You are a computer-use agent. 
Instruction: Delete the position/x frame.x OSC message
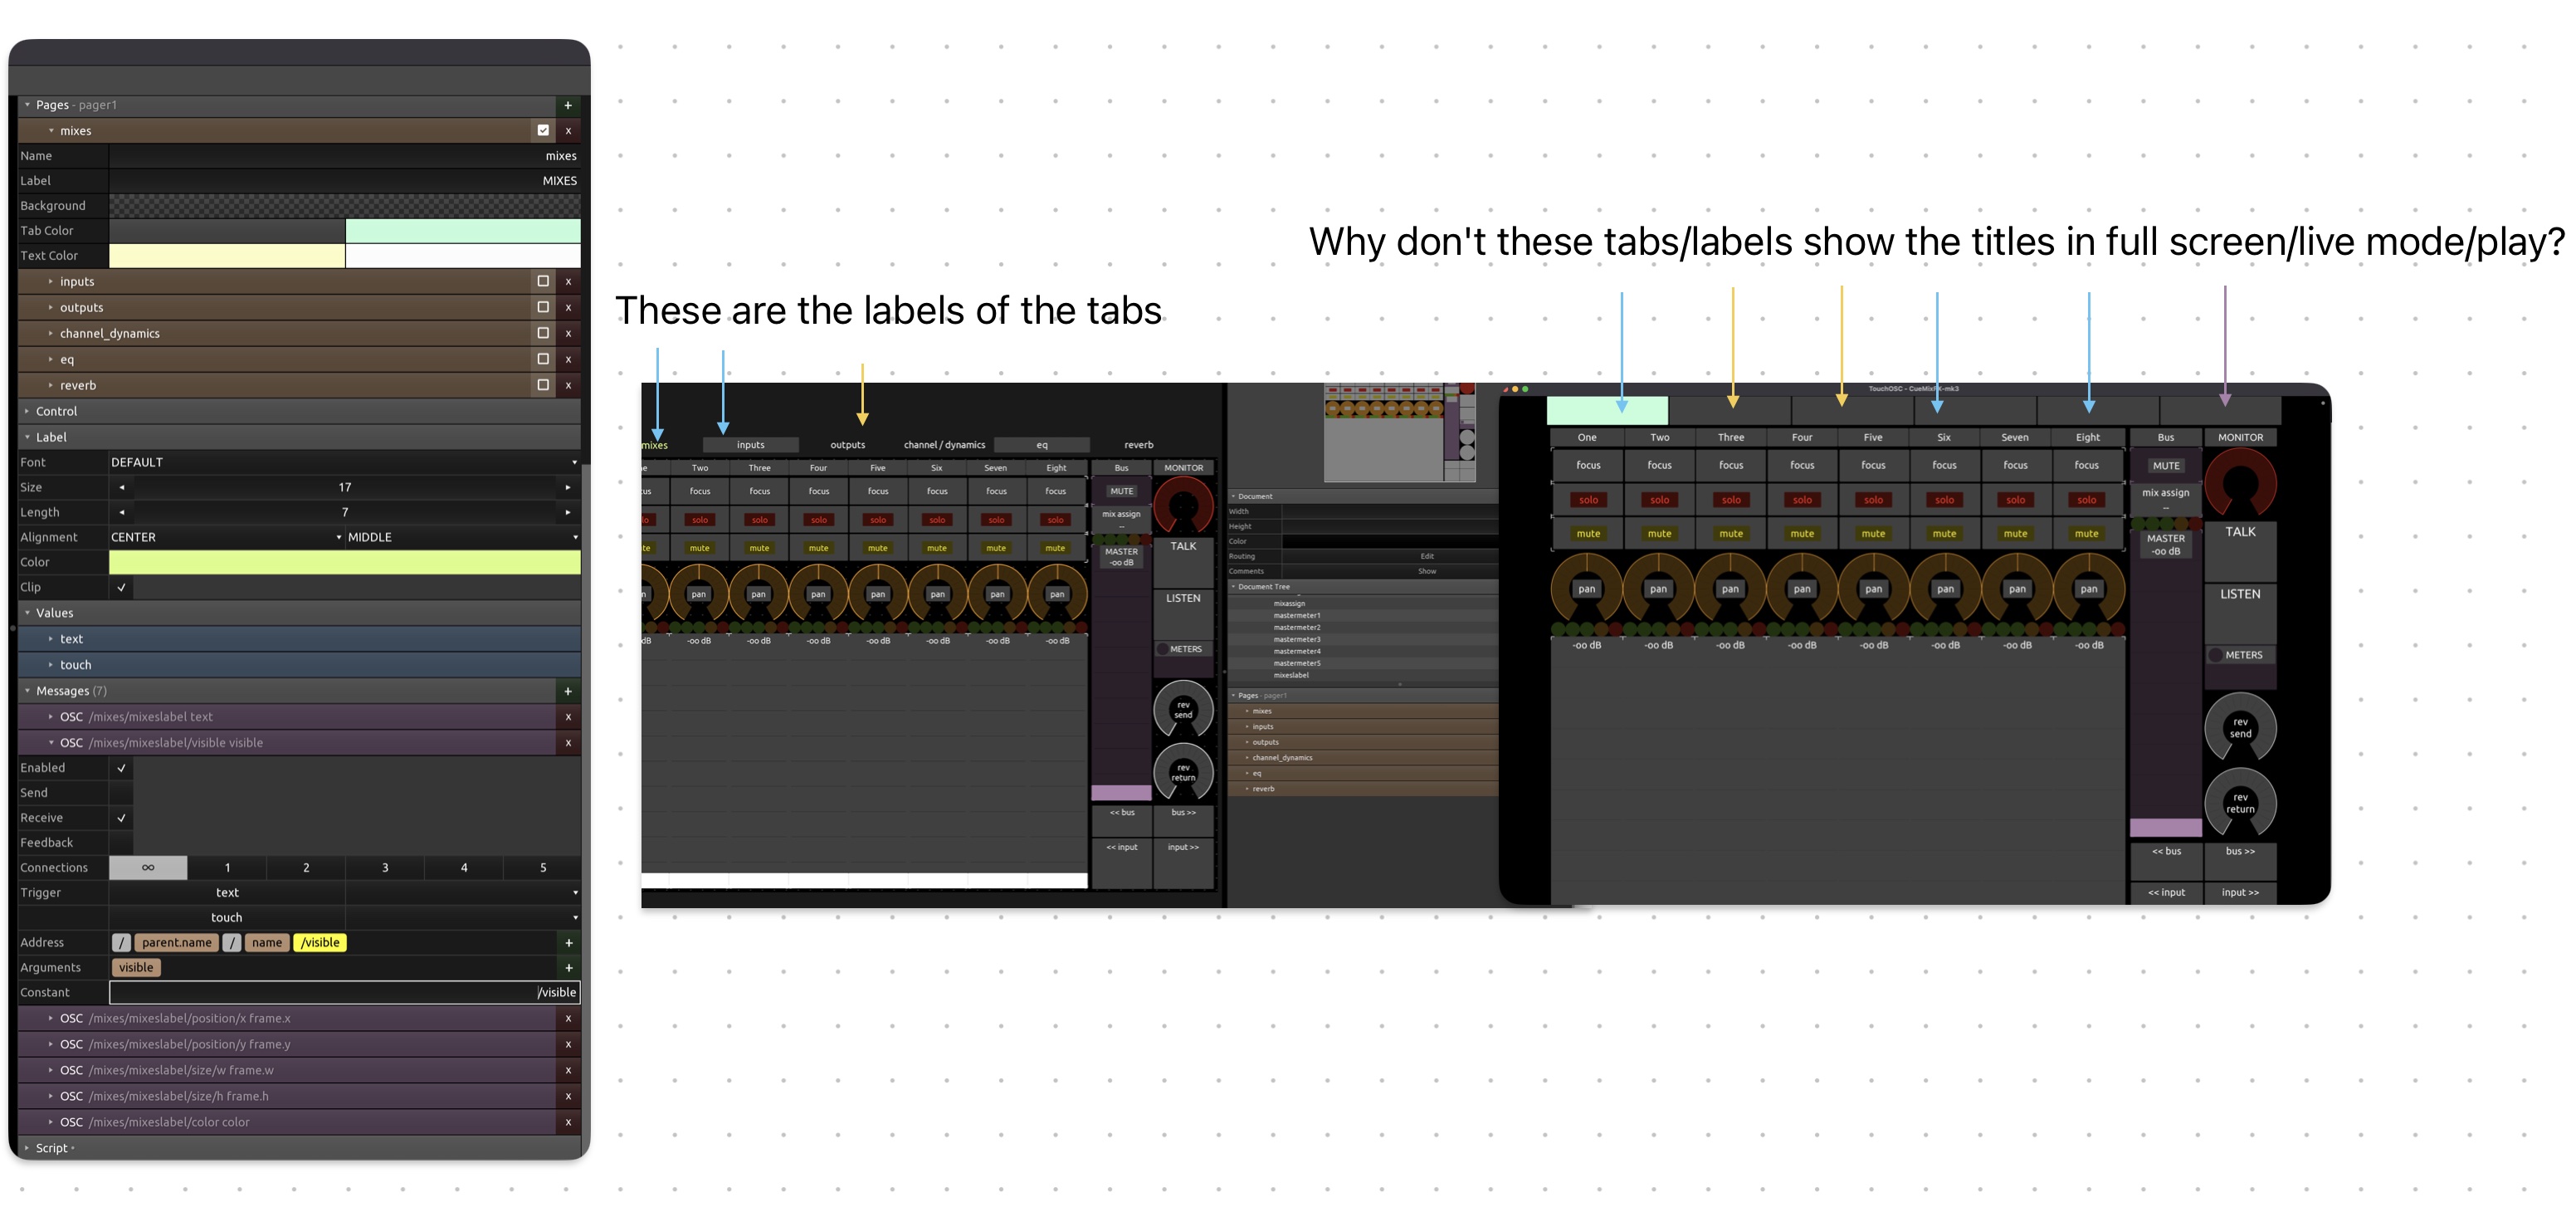tap(568, 1019)
